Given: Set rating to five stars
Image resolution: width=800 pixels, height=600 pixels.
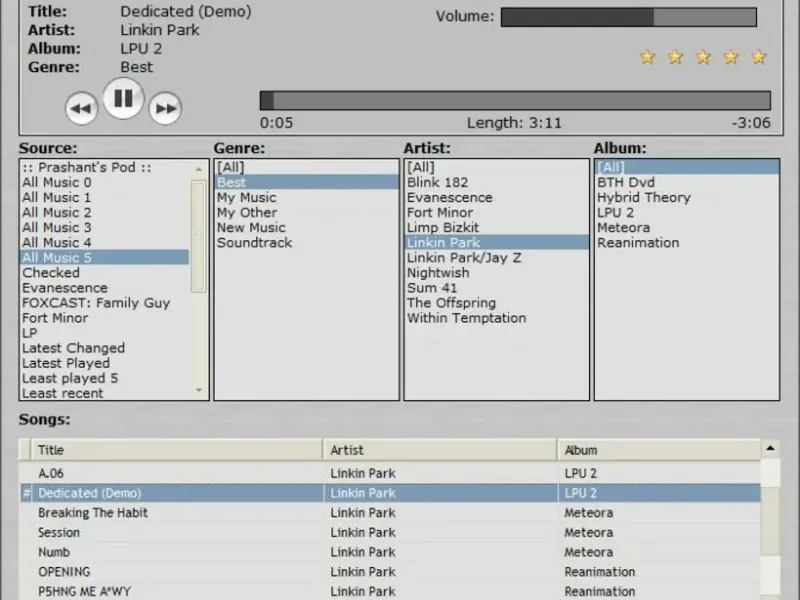Looking at the screenshot, I should tap(759, 57).
